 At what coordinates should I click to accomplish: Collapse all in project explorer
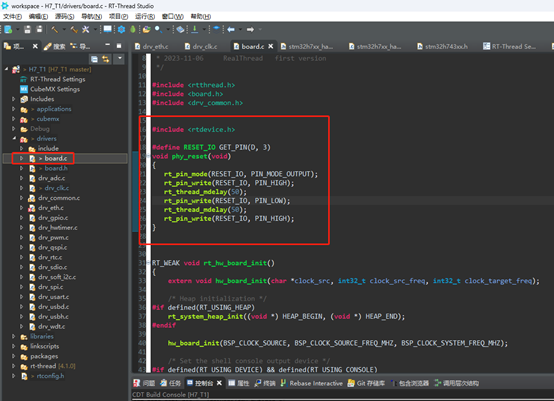click(94, 59)
